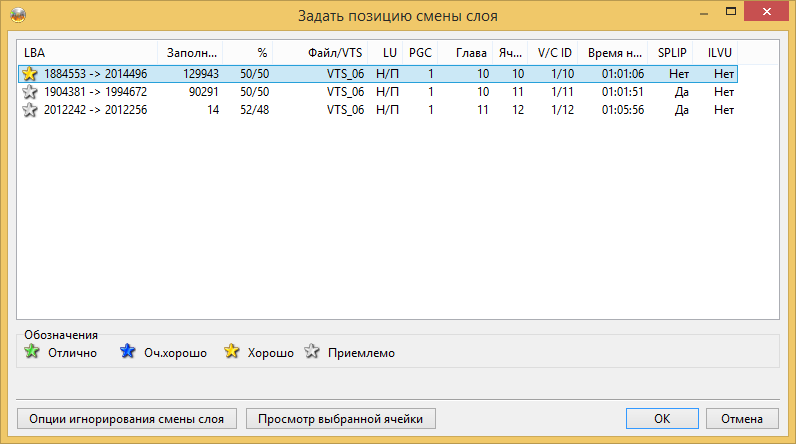Click the SPLIP column header
The height and width of the screenshot is (444, 796).
click(x=671, y=51)
